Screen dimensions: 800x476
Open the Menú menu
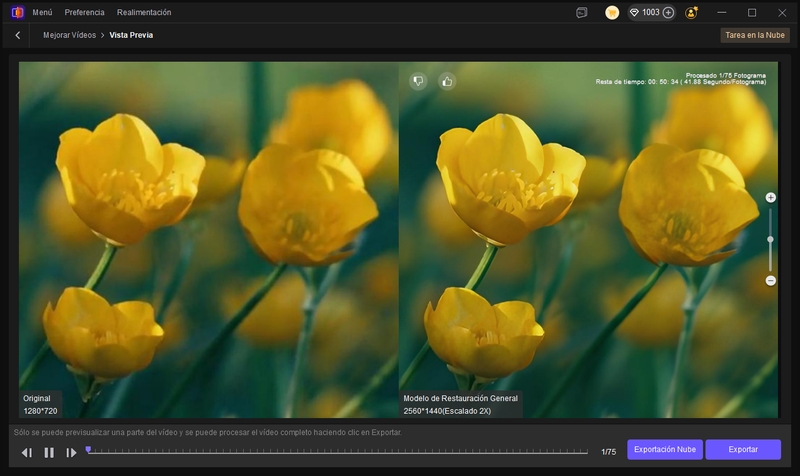point(42,12)
